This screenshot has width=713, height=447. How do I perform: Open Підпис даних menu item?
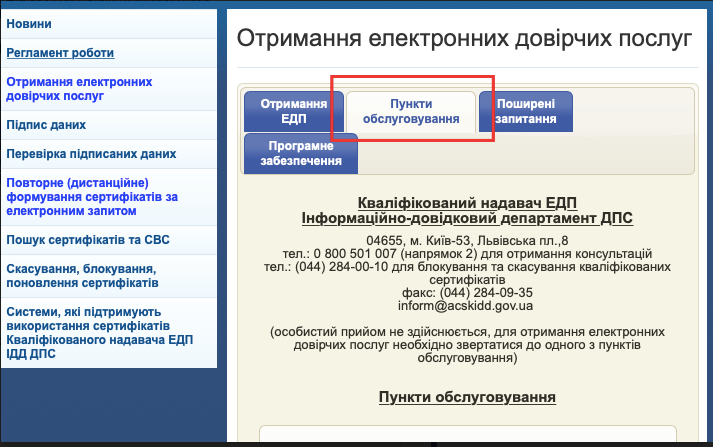click(x=46, y=125)
